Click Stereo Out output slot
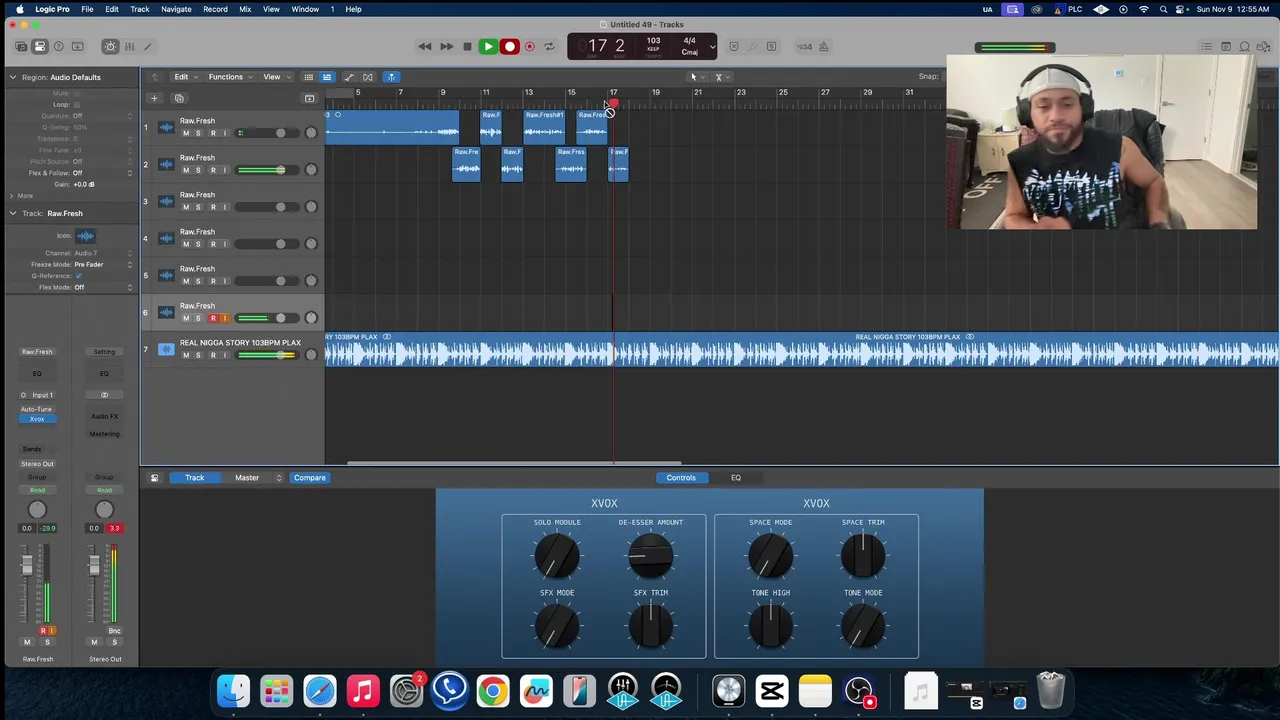 click(37, 464)
